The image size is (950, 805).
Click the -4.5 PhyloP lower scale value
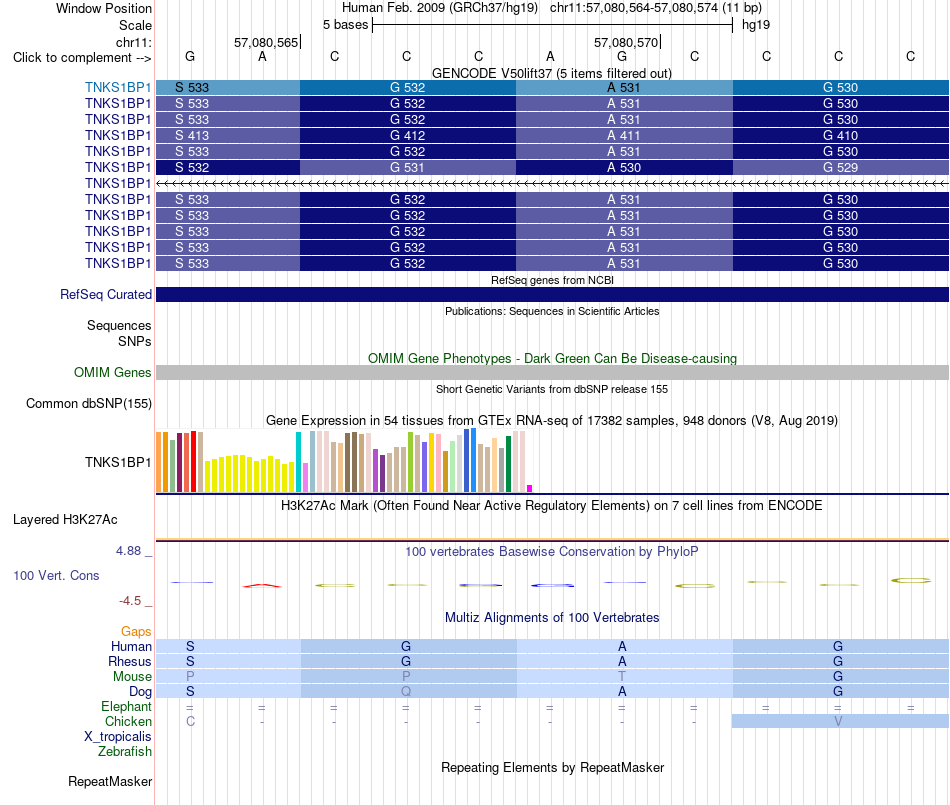click(x=130, y=601)
